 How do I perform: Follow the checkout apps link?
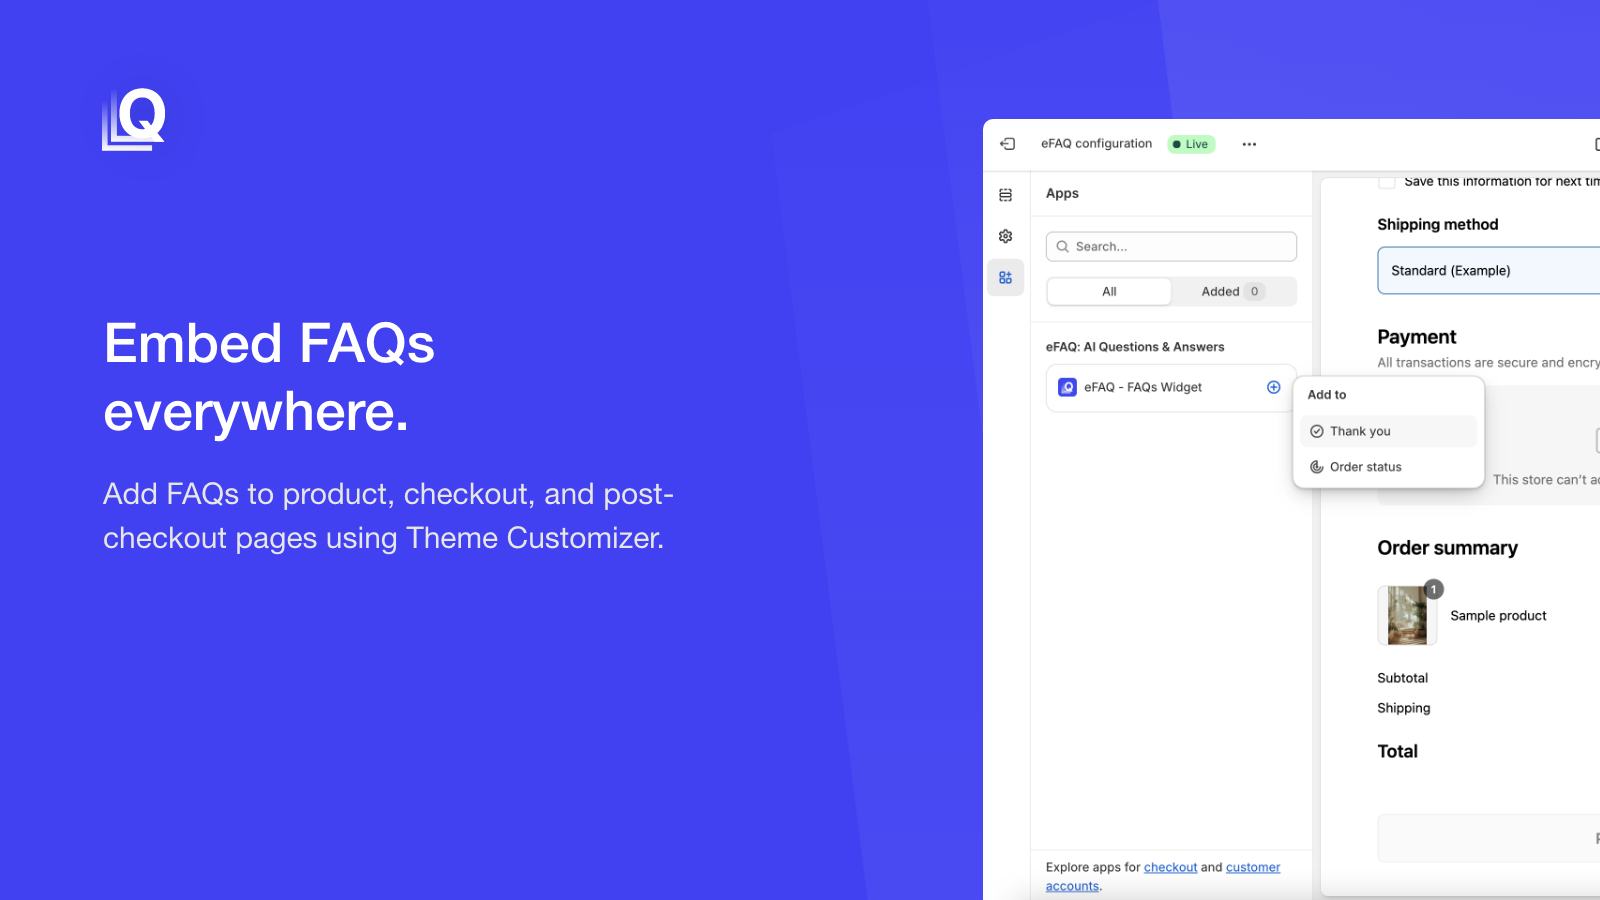click(x=1170, y=867)
